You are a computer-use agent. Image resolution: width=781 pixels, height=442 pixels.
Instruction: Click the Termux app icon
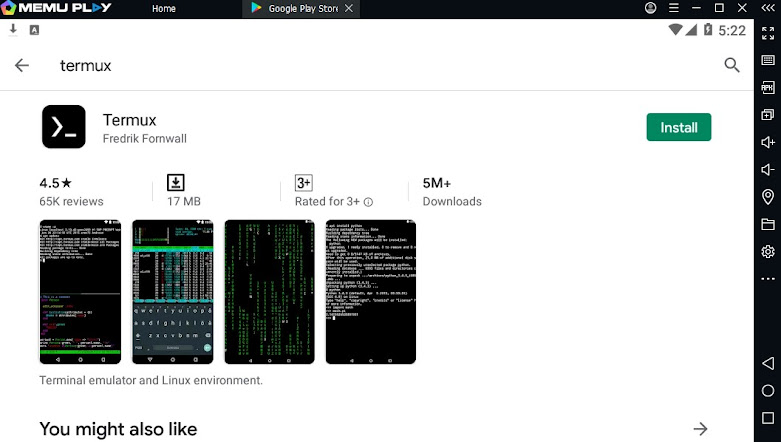point(64,127)
